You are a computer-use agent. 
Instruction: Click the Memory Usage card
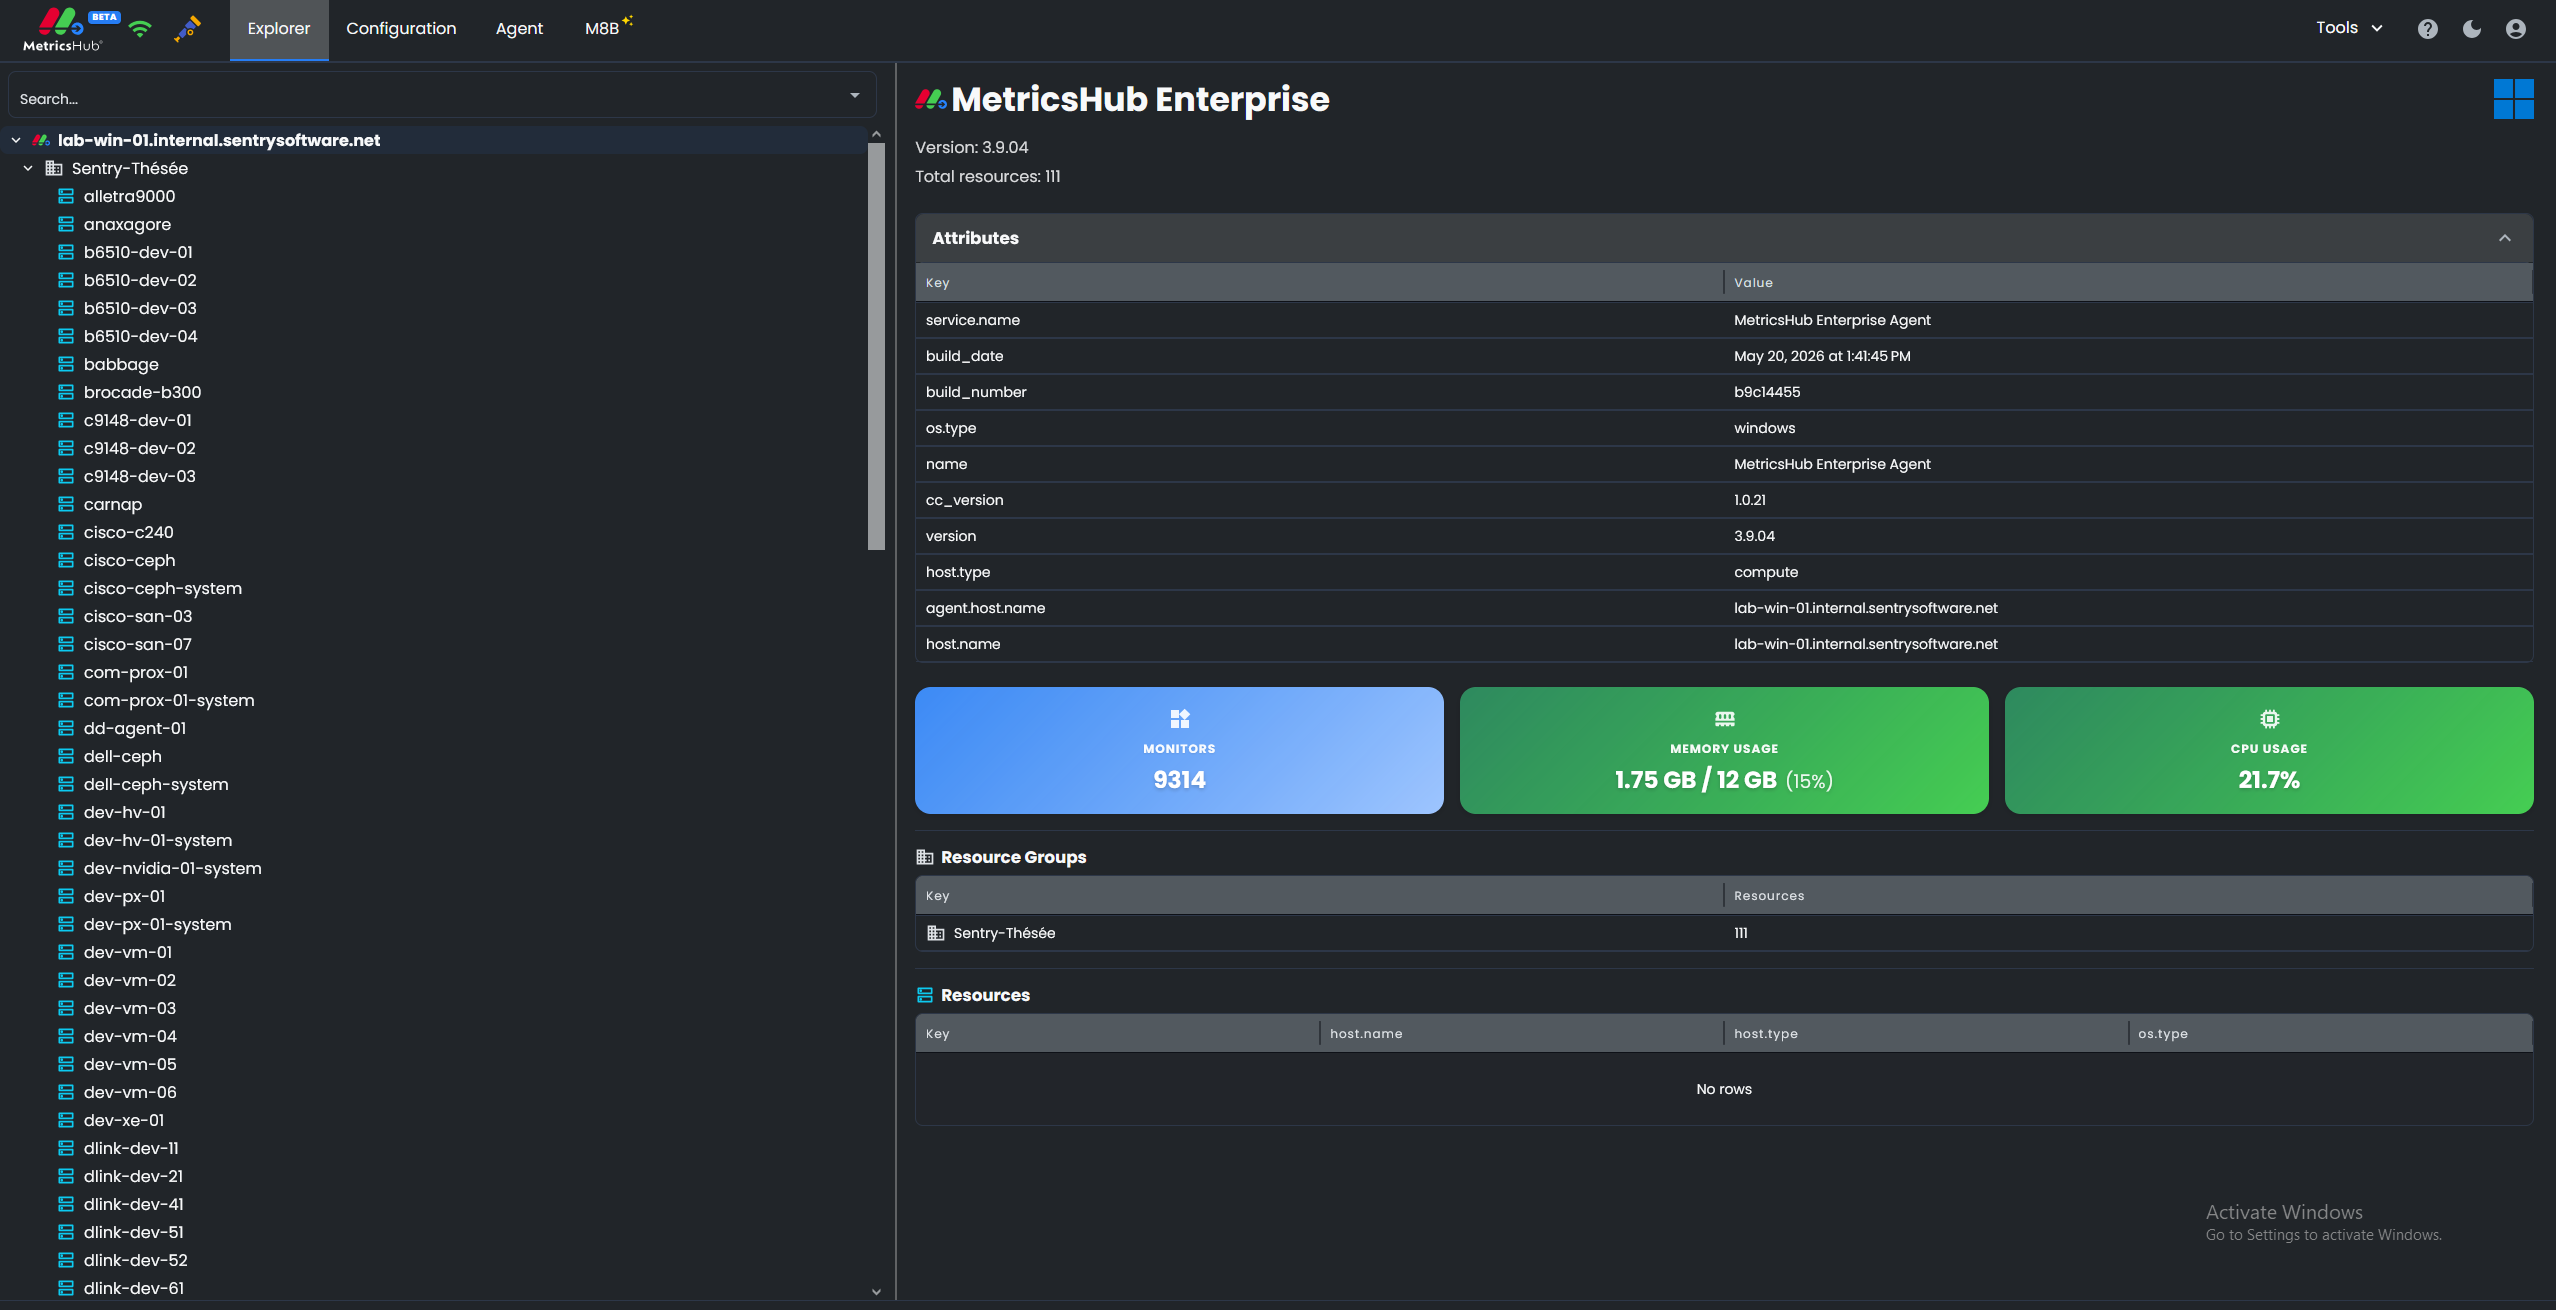pos(1724,750)
